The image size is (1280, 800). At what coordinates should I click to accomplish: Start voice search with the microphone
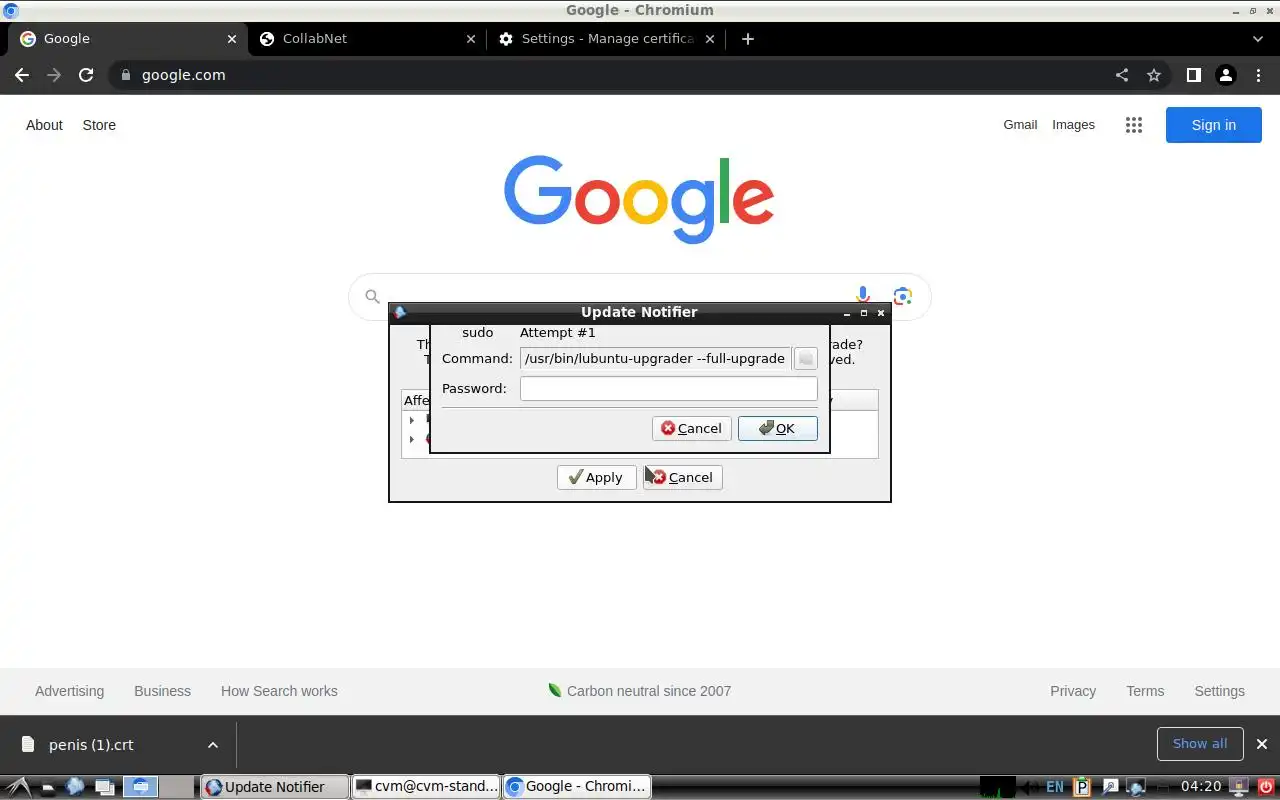pos(863,296)
